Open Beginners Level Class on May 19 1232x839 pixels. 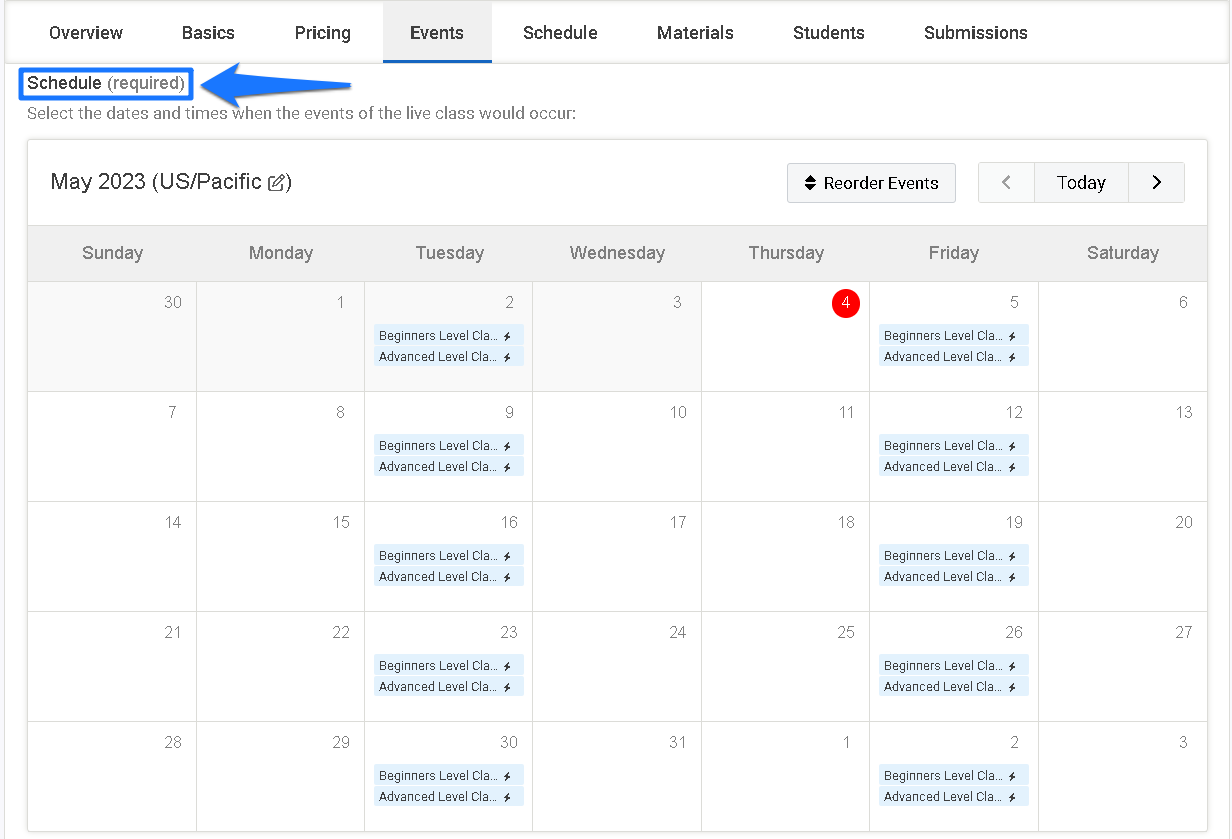(x=954, y=556)
